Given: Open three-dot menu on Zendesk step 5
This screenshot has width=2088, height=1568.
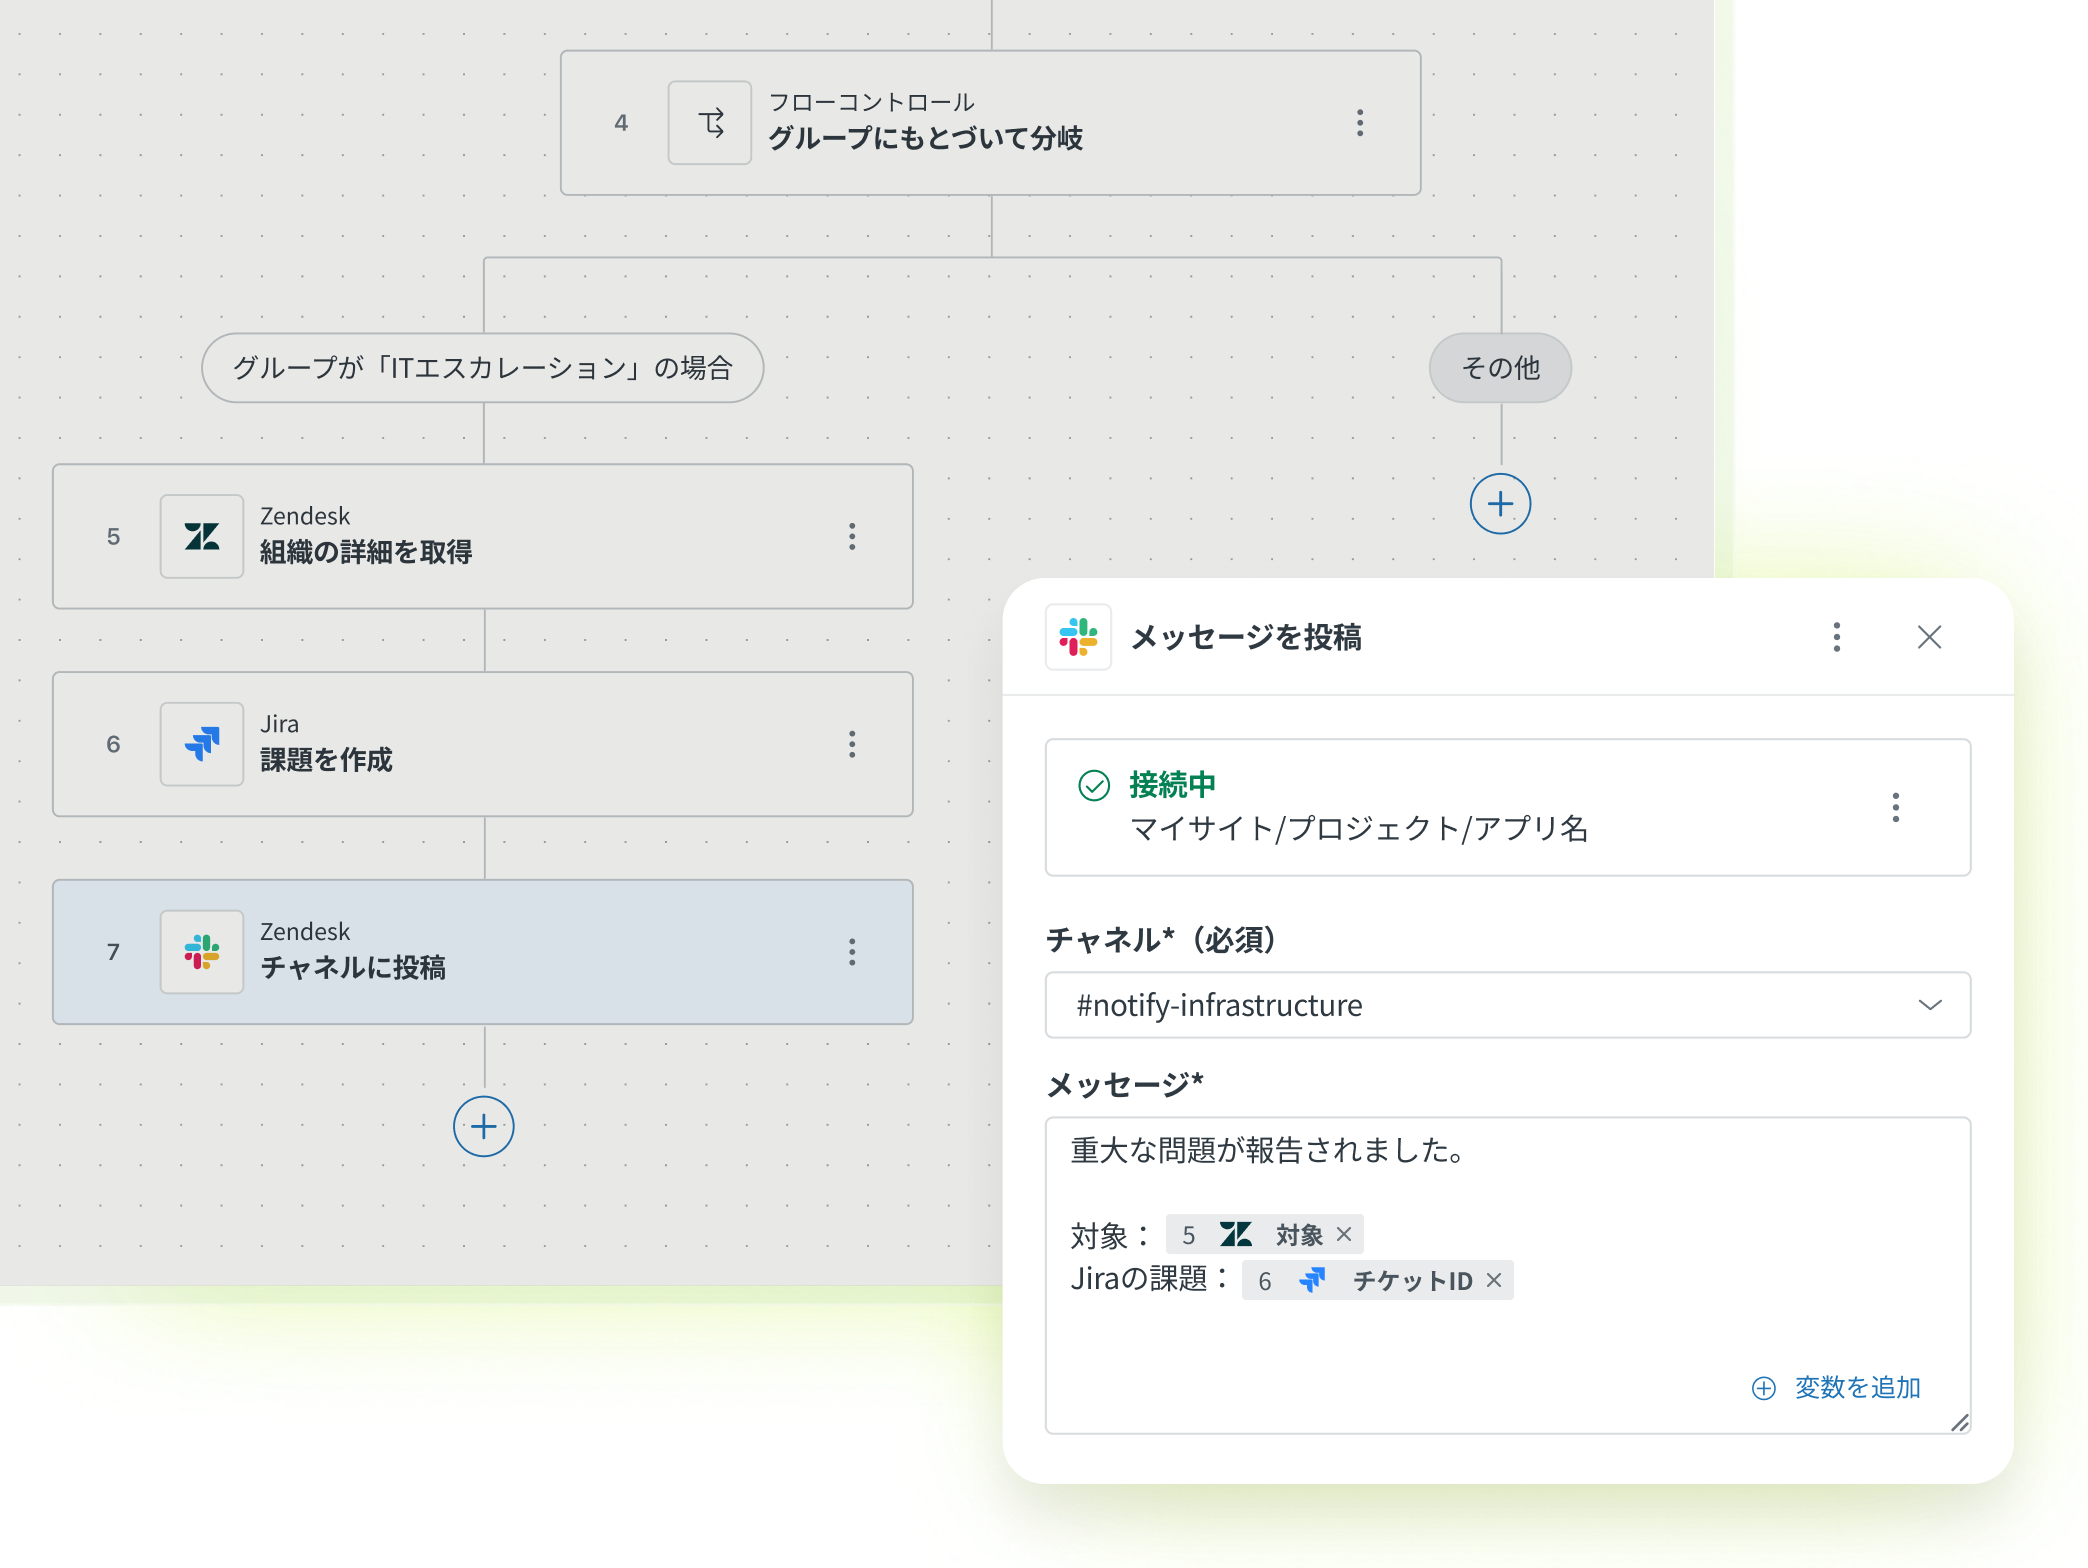Looking at the screenshot, I should pyautogui.click(x=852, y=537).
